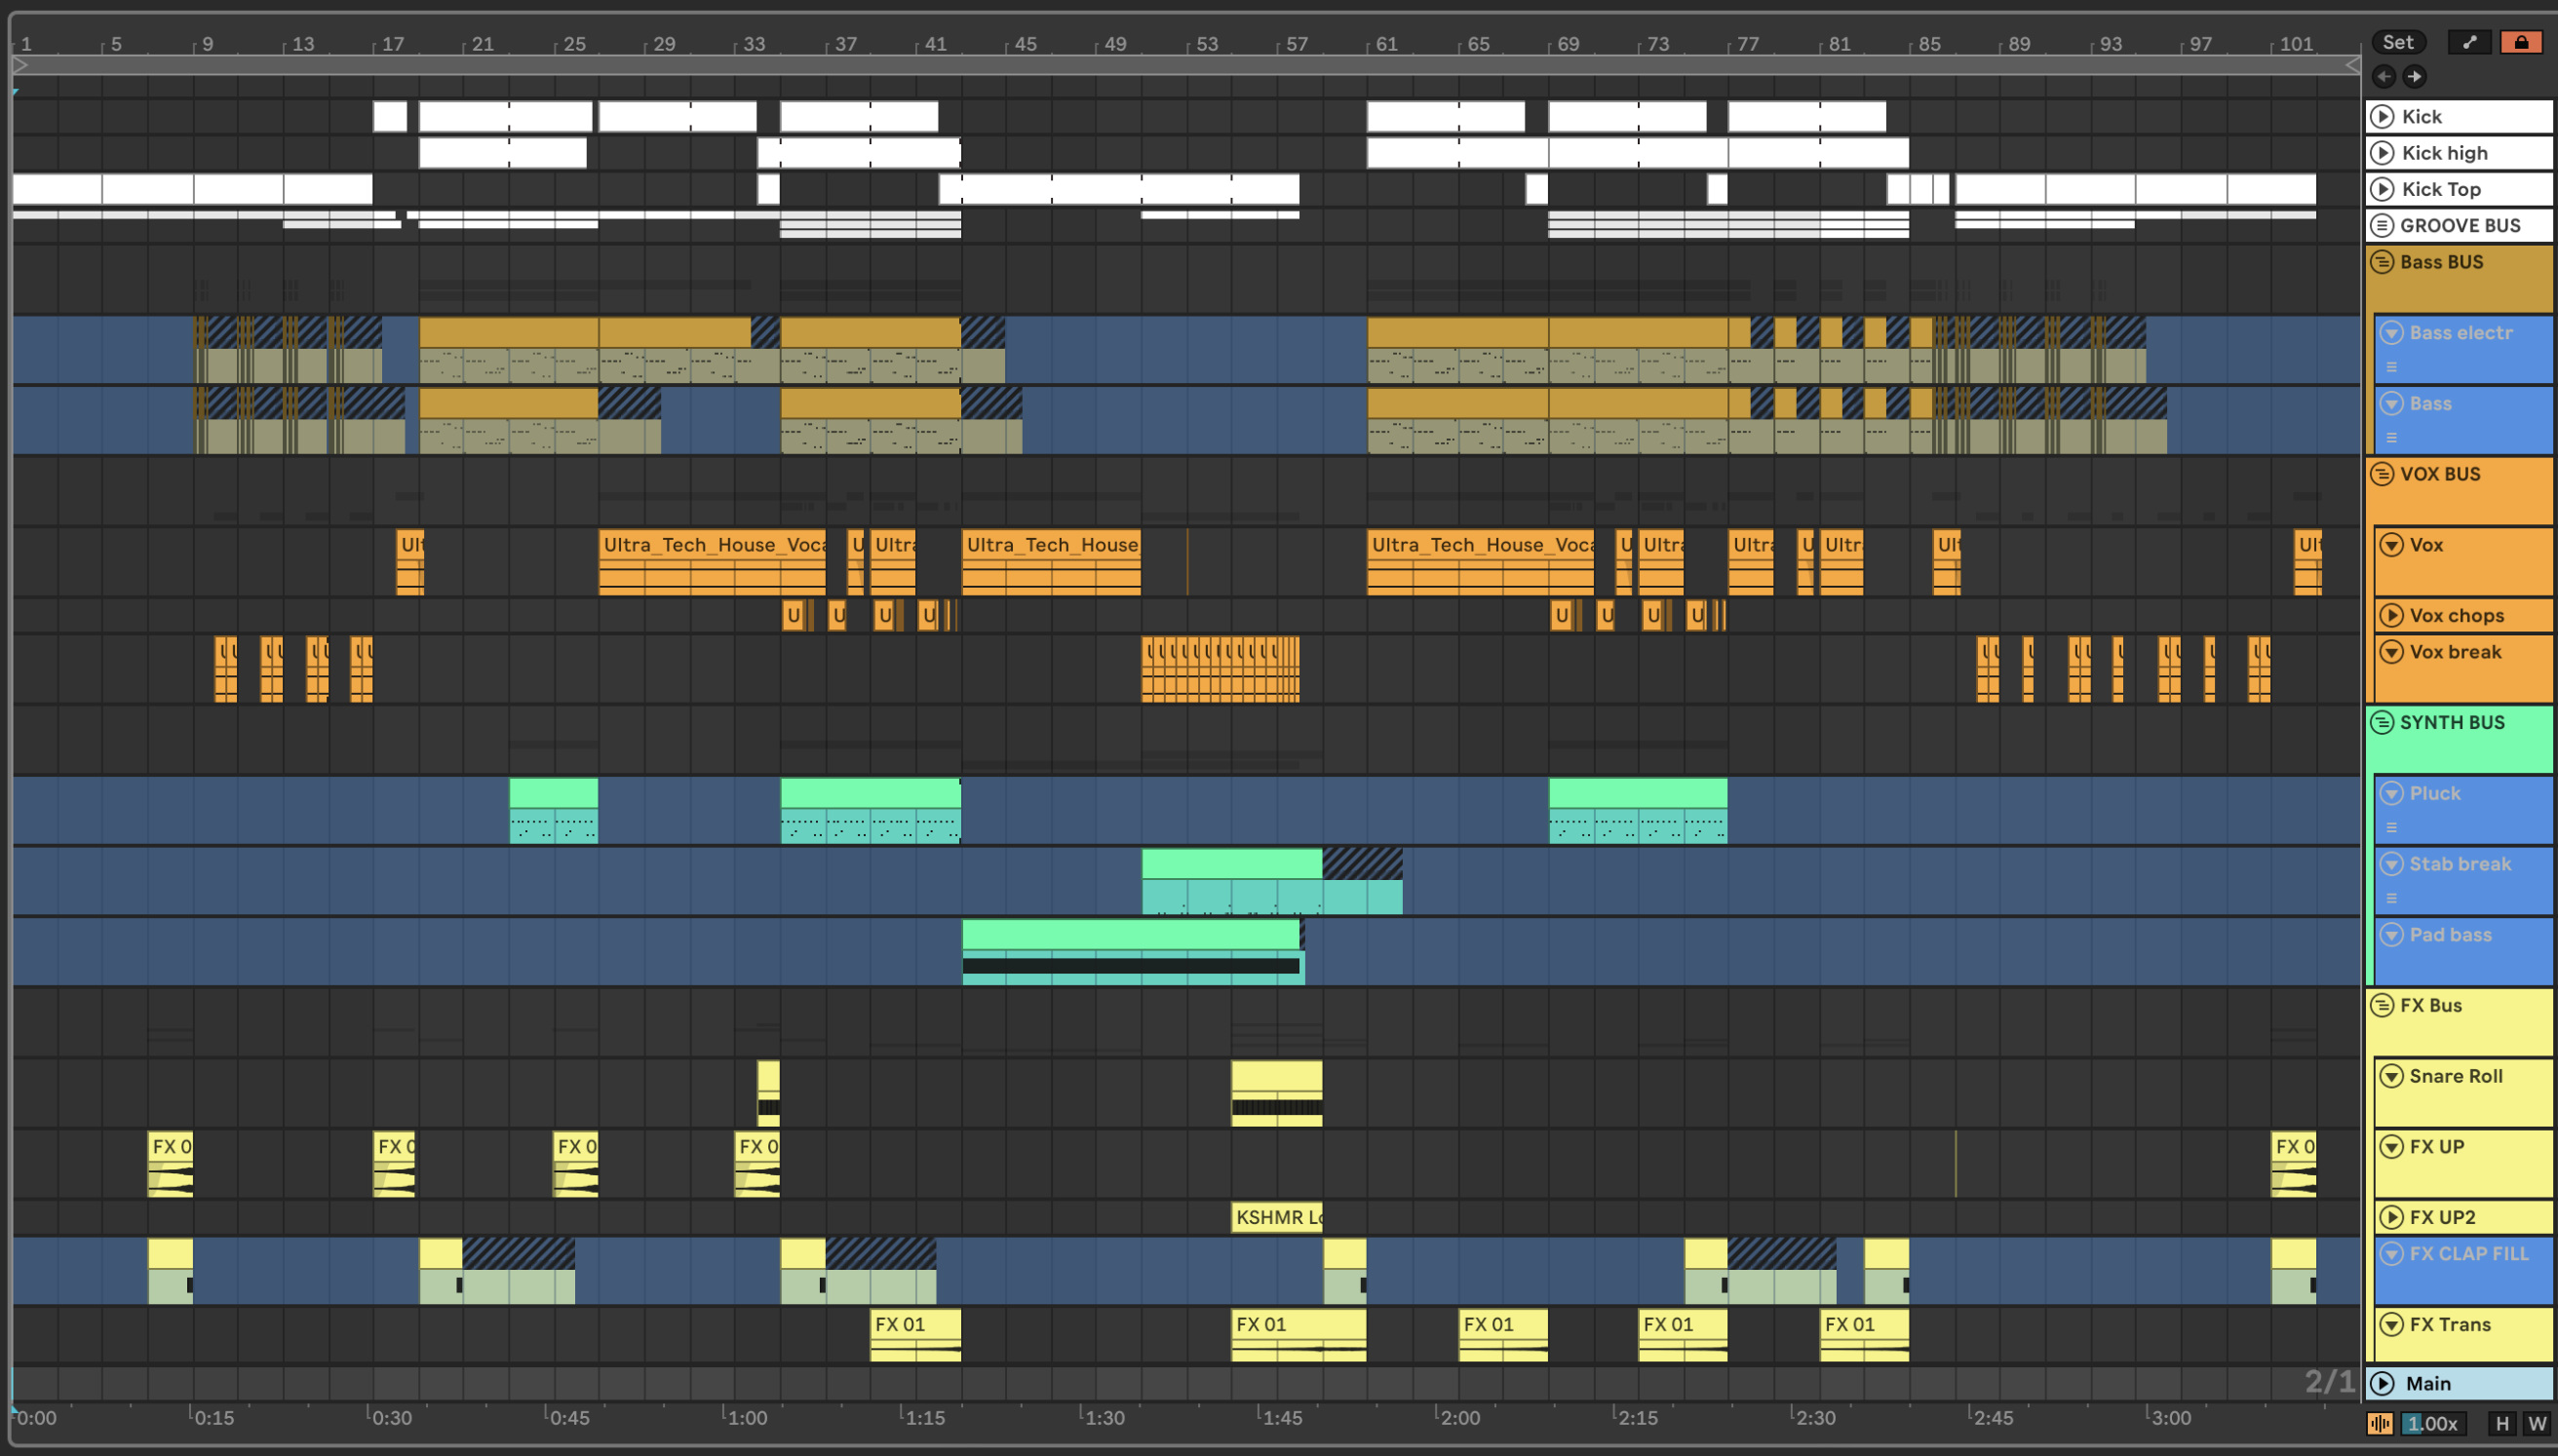2558x1456 pixels.
Task: Open Pluck track automation lanes icon
Action: 2392,827
